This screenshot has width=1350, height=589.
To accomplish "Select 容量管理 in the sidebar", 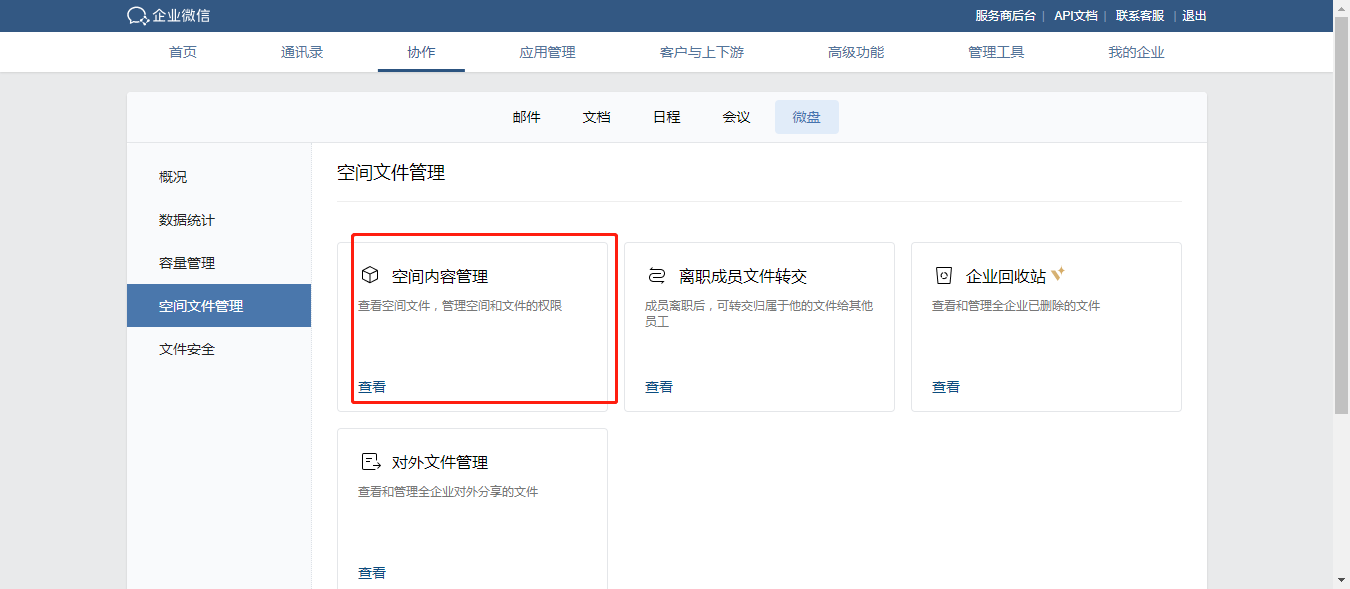I will [x=218, y=263].
